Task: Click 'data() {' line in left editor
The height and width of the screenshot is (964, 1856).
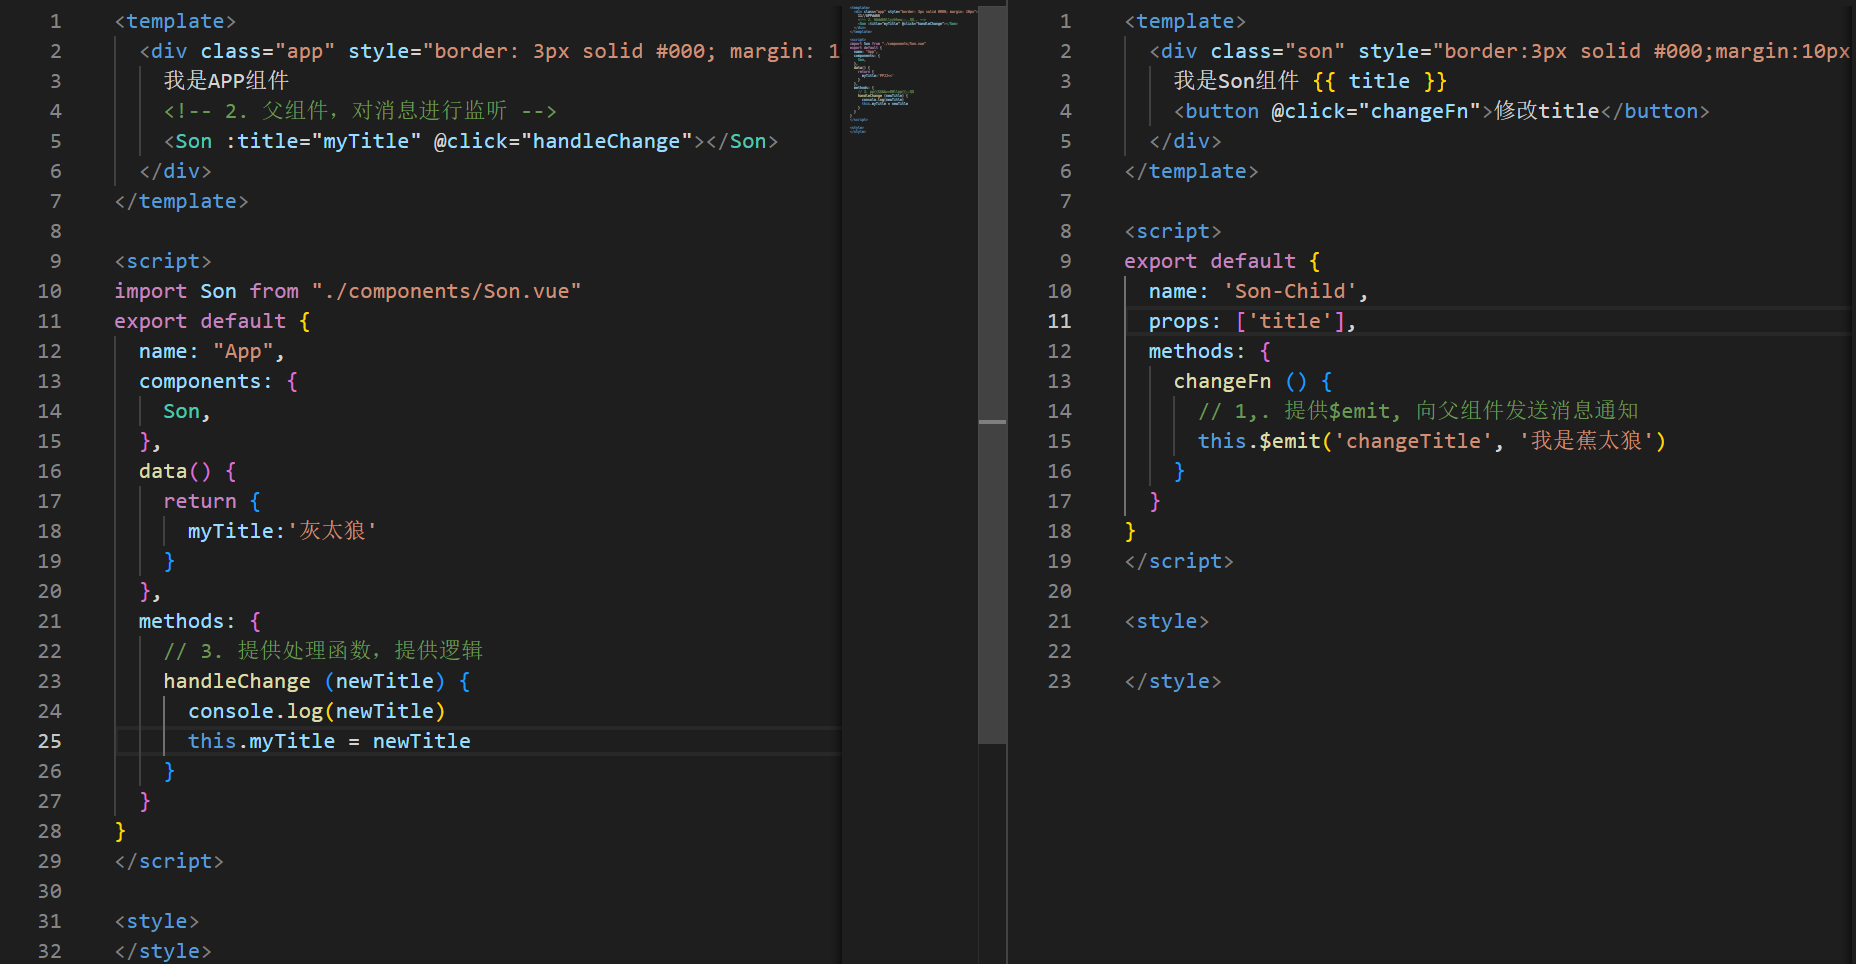Action: click(x=188, y=471)
